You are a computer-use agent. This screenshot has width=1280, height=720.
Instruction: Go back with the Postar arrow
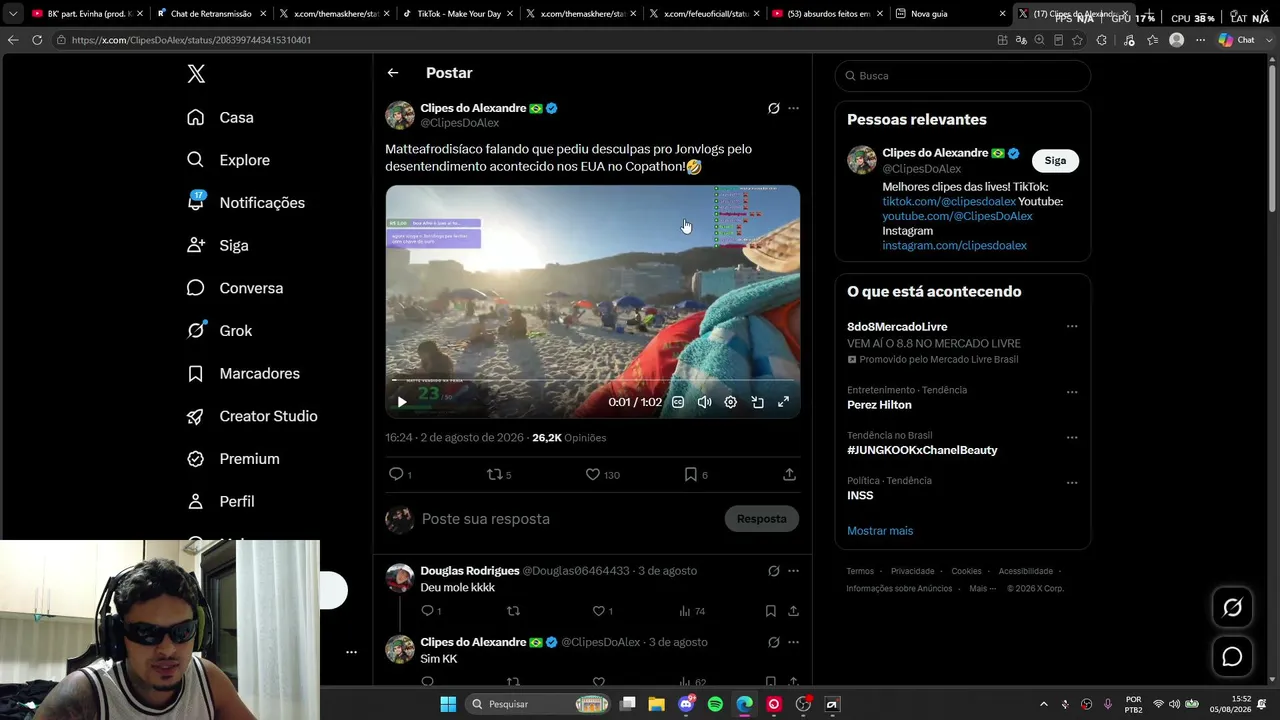[393, 73]
